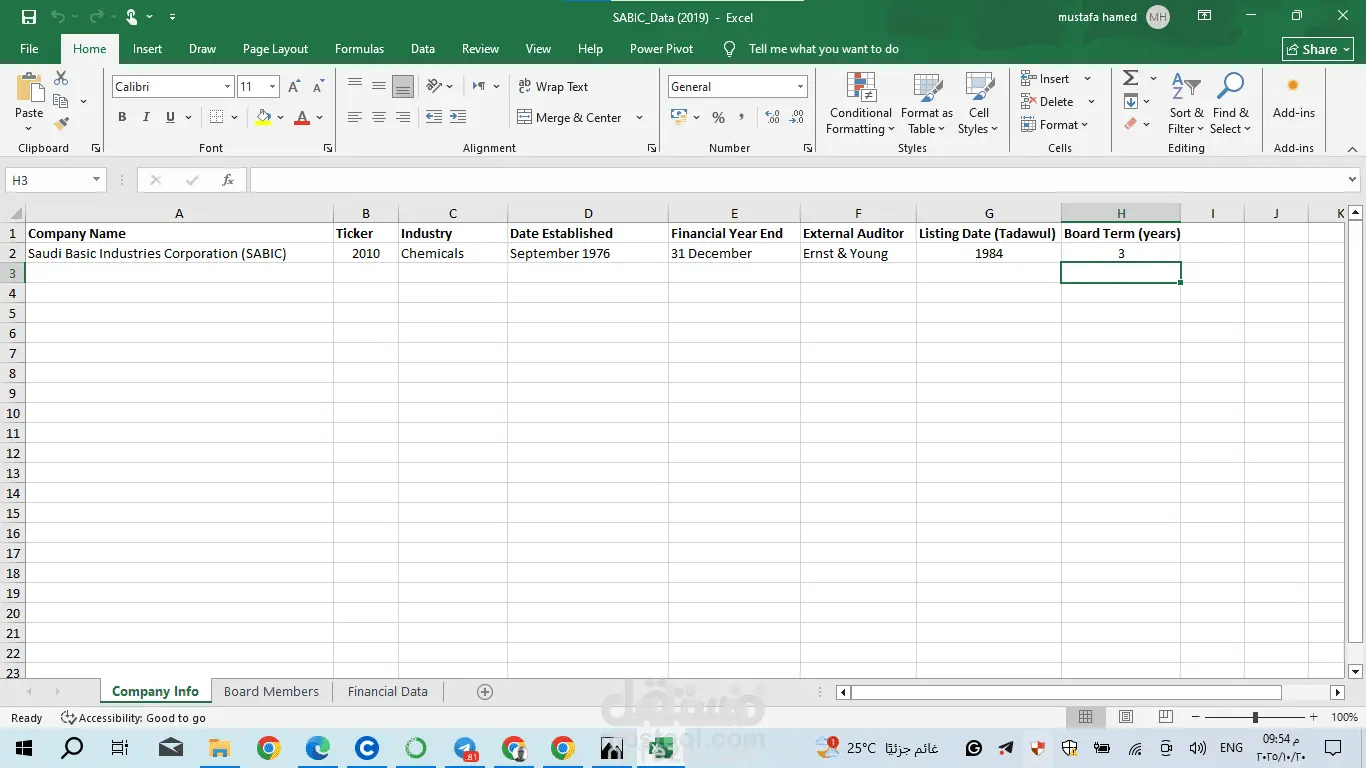
Task: Click the formula bar input
Action: pyautogui.click(x=797, y=180)
